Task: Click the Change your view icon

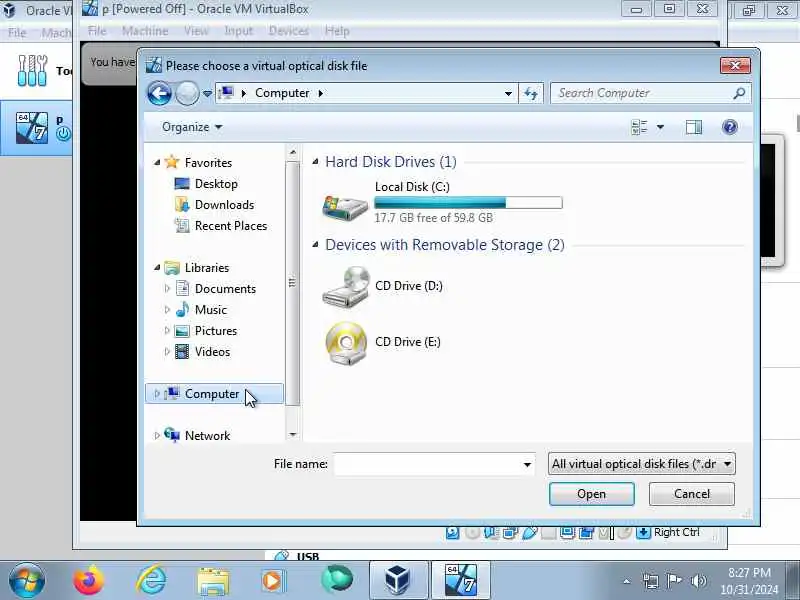Action: 639,127
